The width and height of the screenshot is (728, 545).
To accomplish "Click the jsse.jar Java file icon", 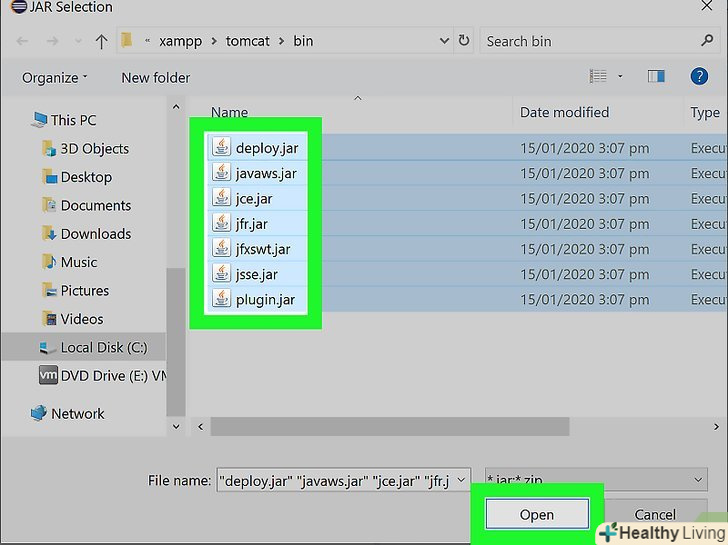I will (x=221, y=273).
